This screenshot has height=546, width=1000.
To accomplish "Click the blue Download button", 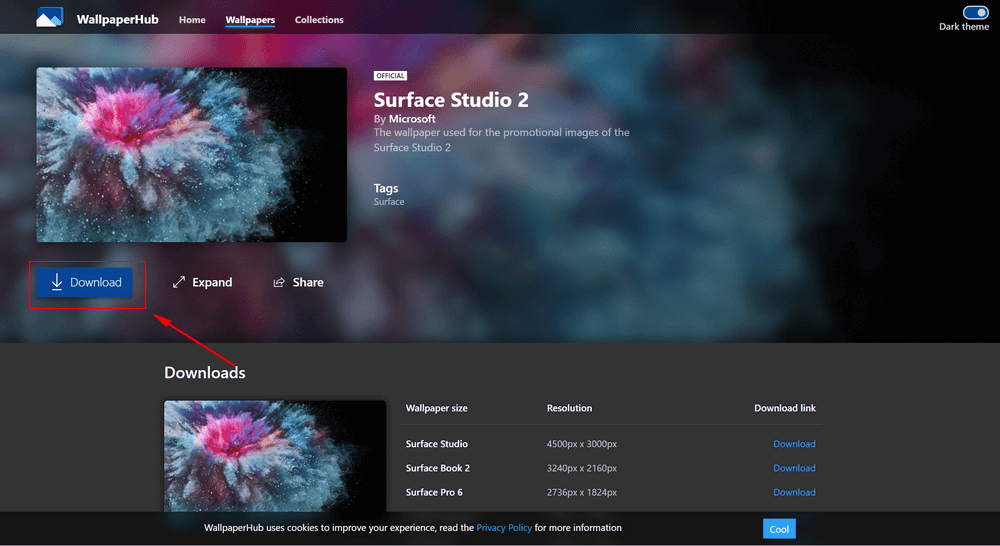I will click(x=84, y=283).
